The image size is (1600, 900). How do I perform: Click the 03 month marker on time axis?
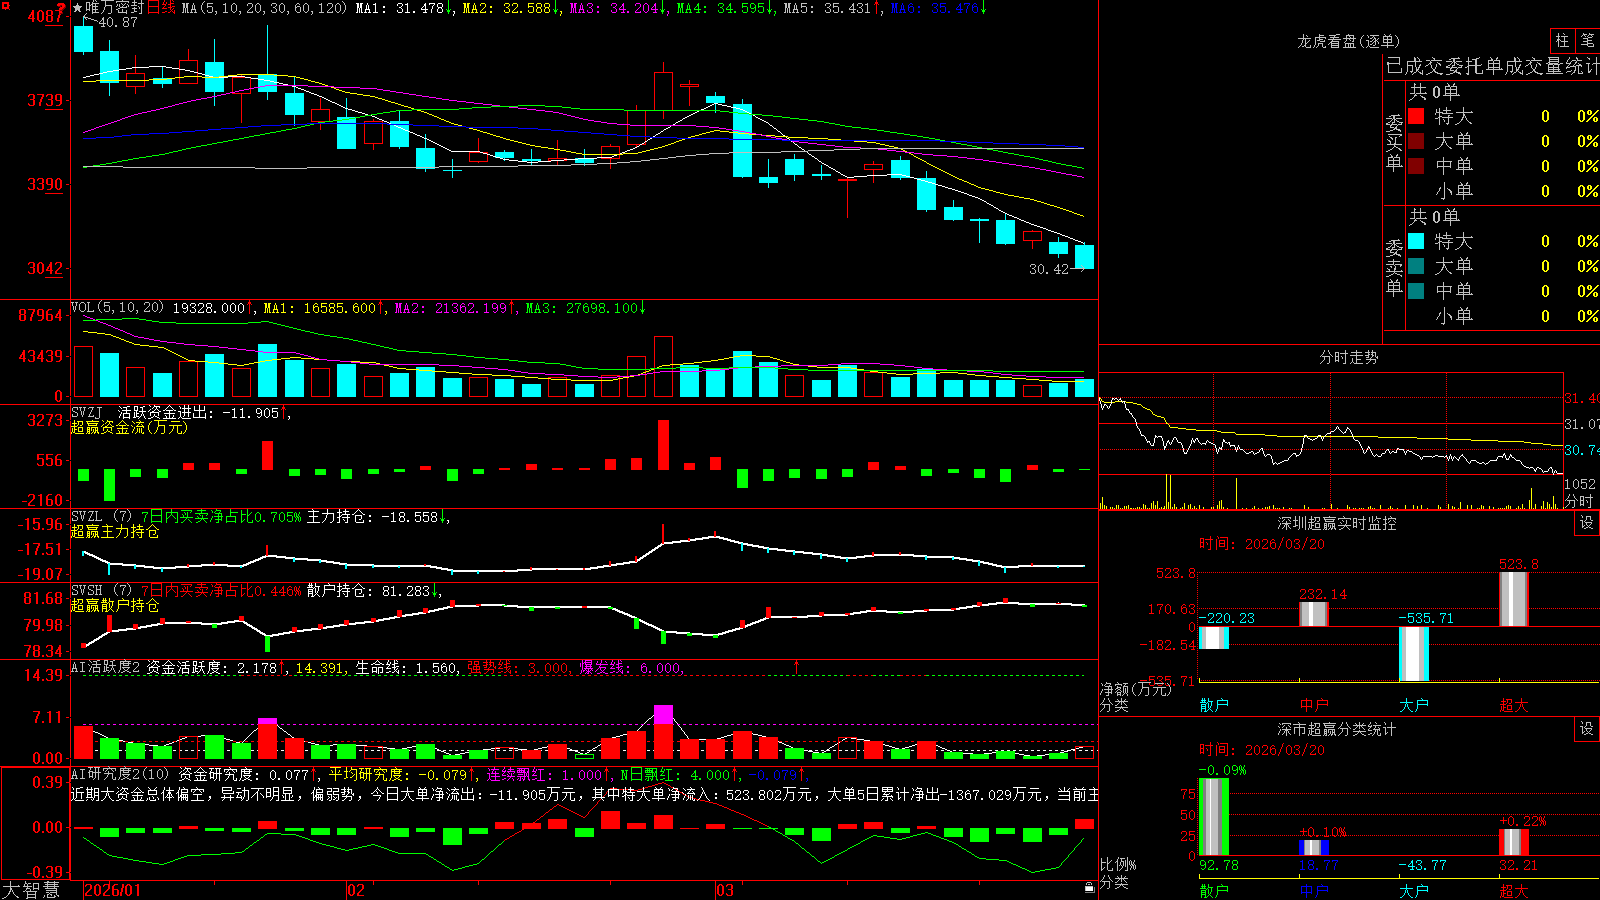(x=725, y=890)
